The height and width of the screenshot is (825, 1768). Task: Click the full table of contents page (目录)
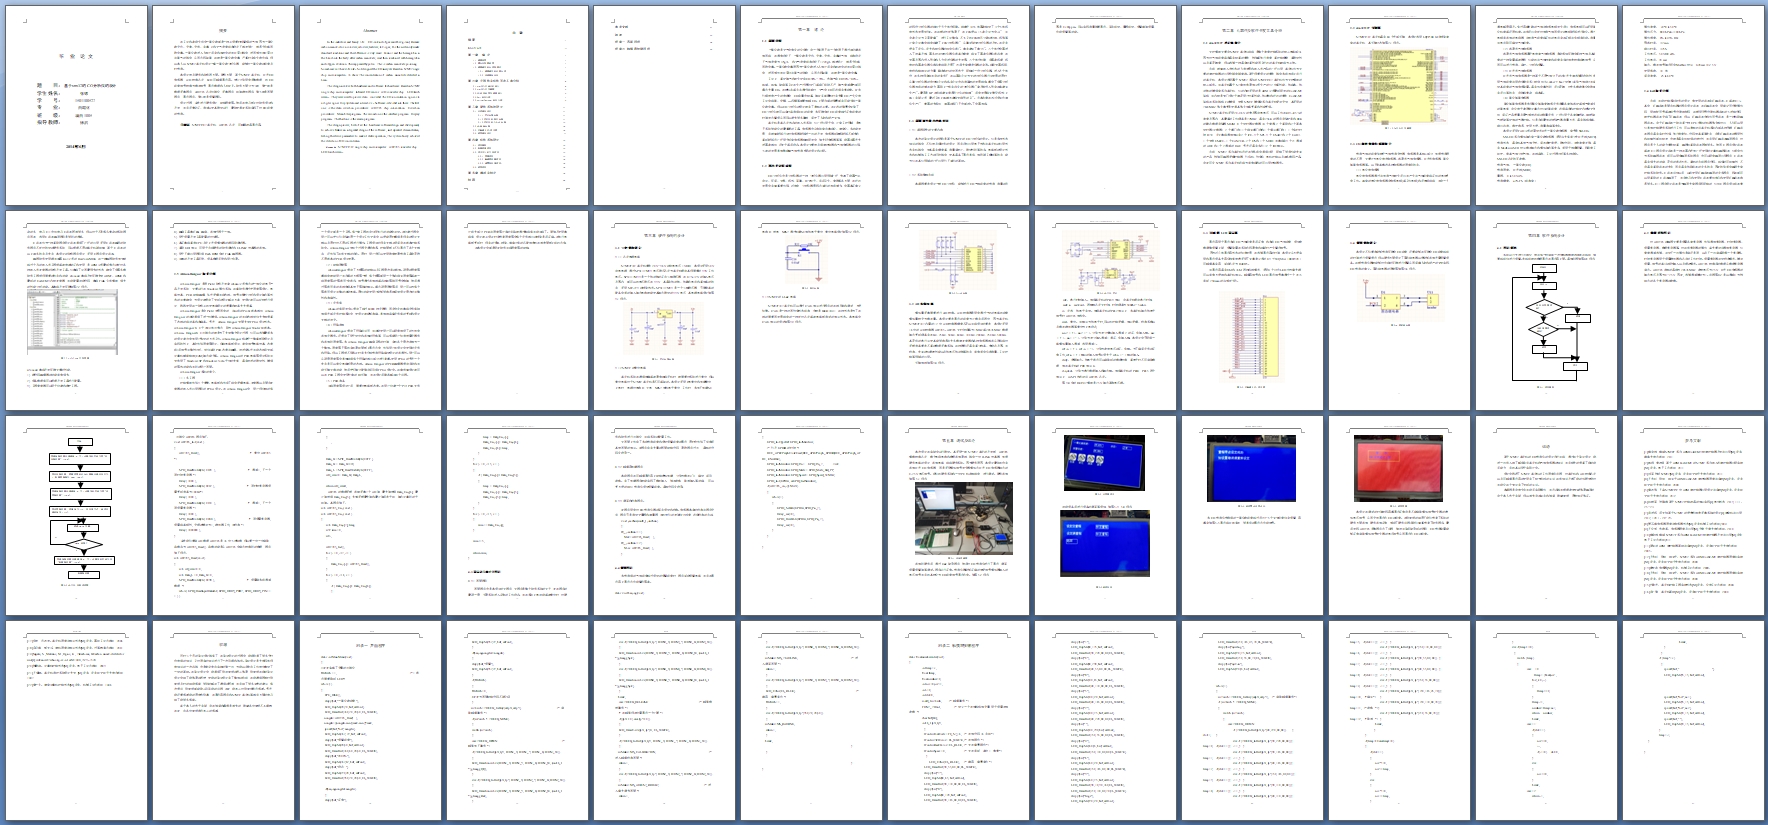point(517,106)
